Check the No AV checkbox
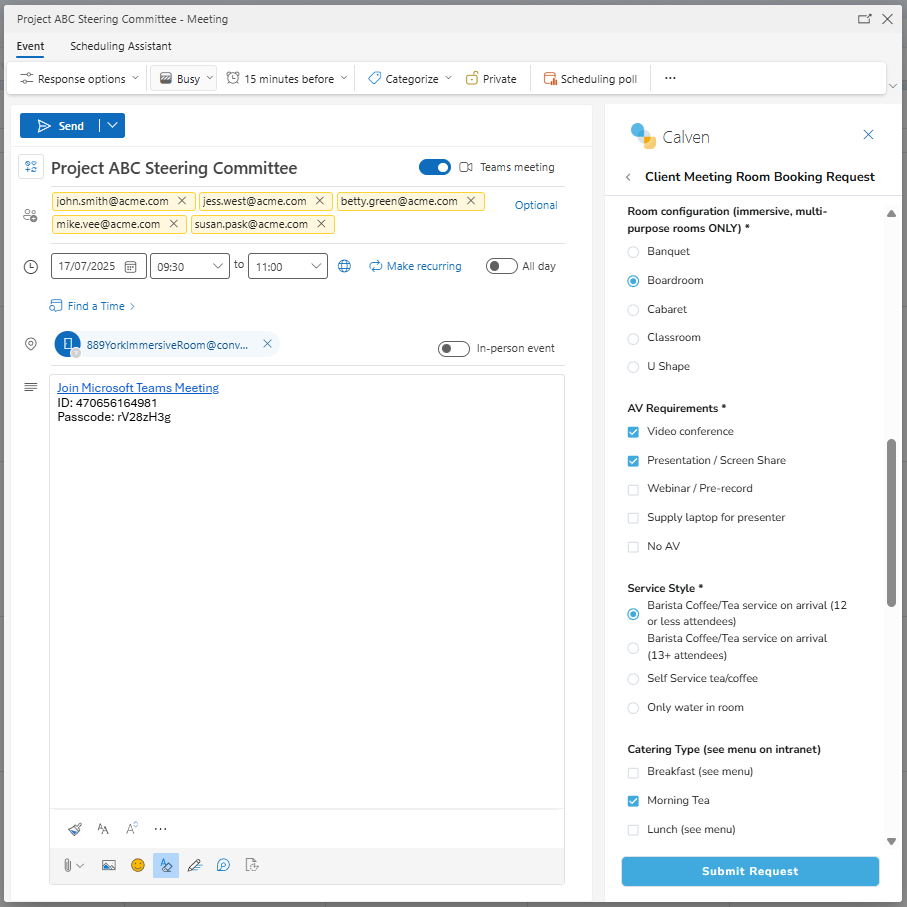The height and width of the screenshot is (907, 907). click(633, 547)
